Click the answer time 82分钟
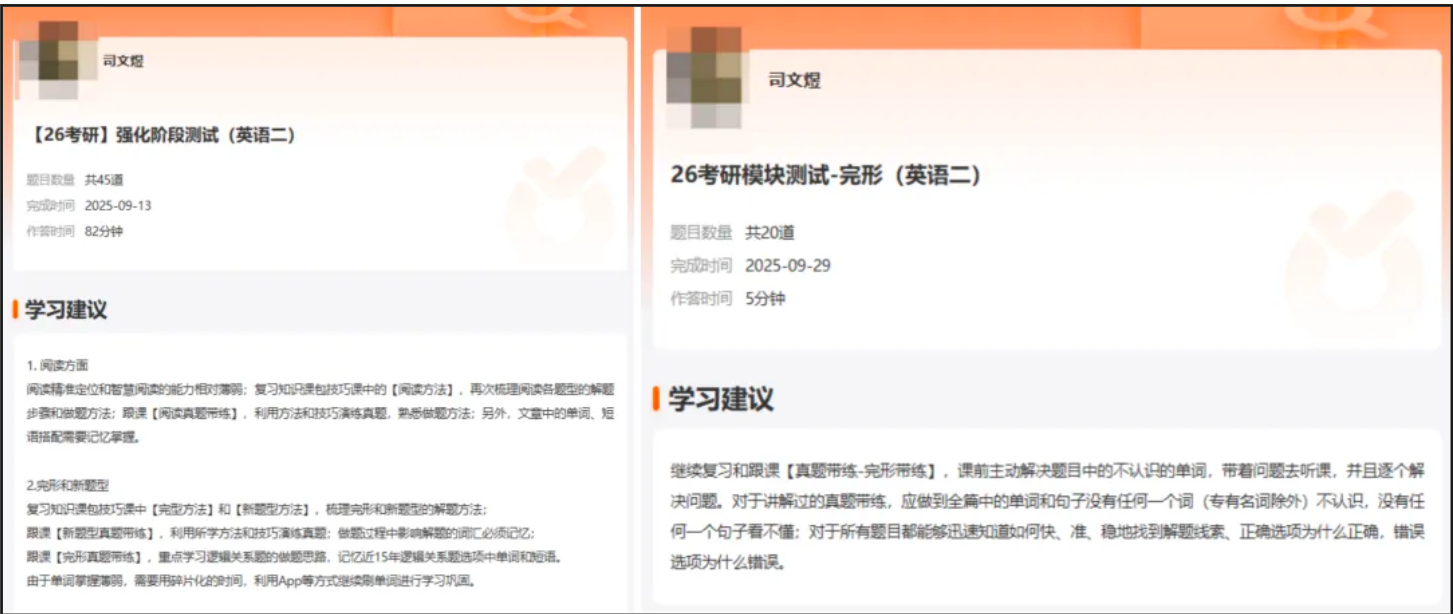 coord(104,231)
